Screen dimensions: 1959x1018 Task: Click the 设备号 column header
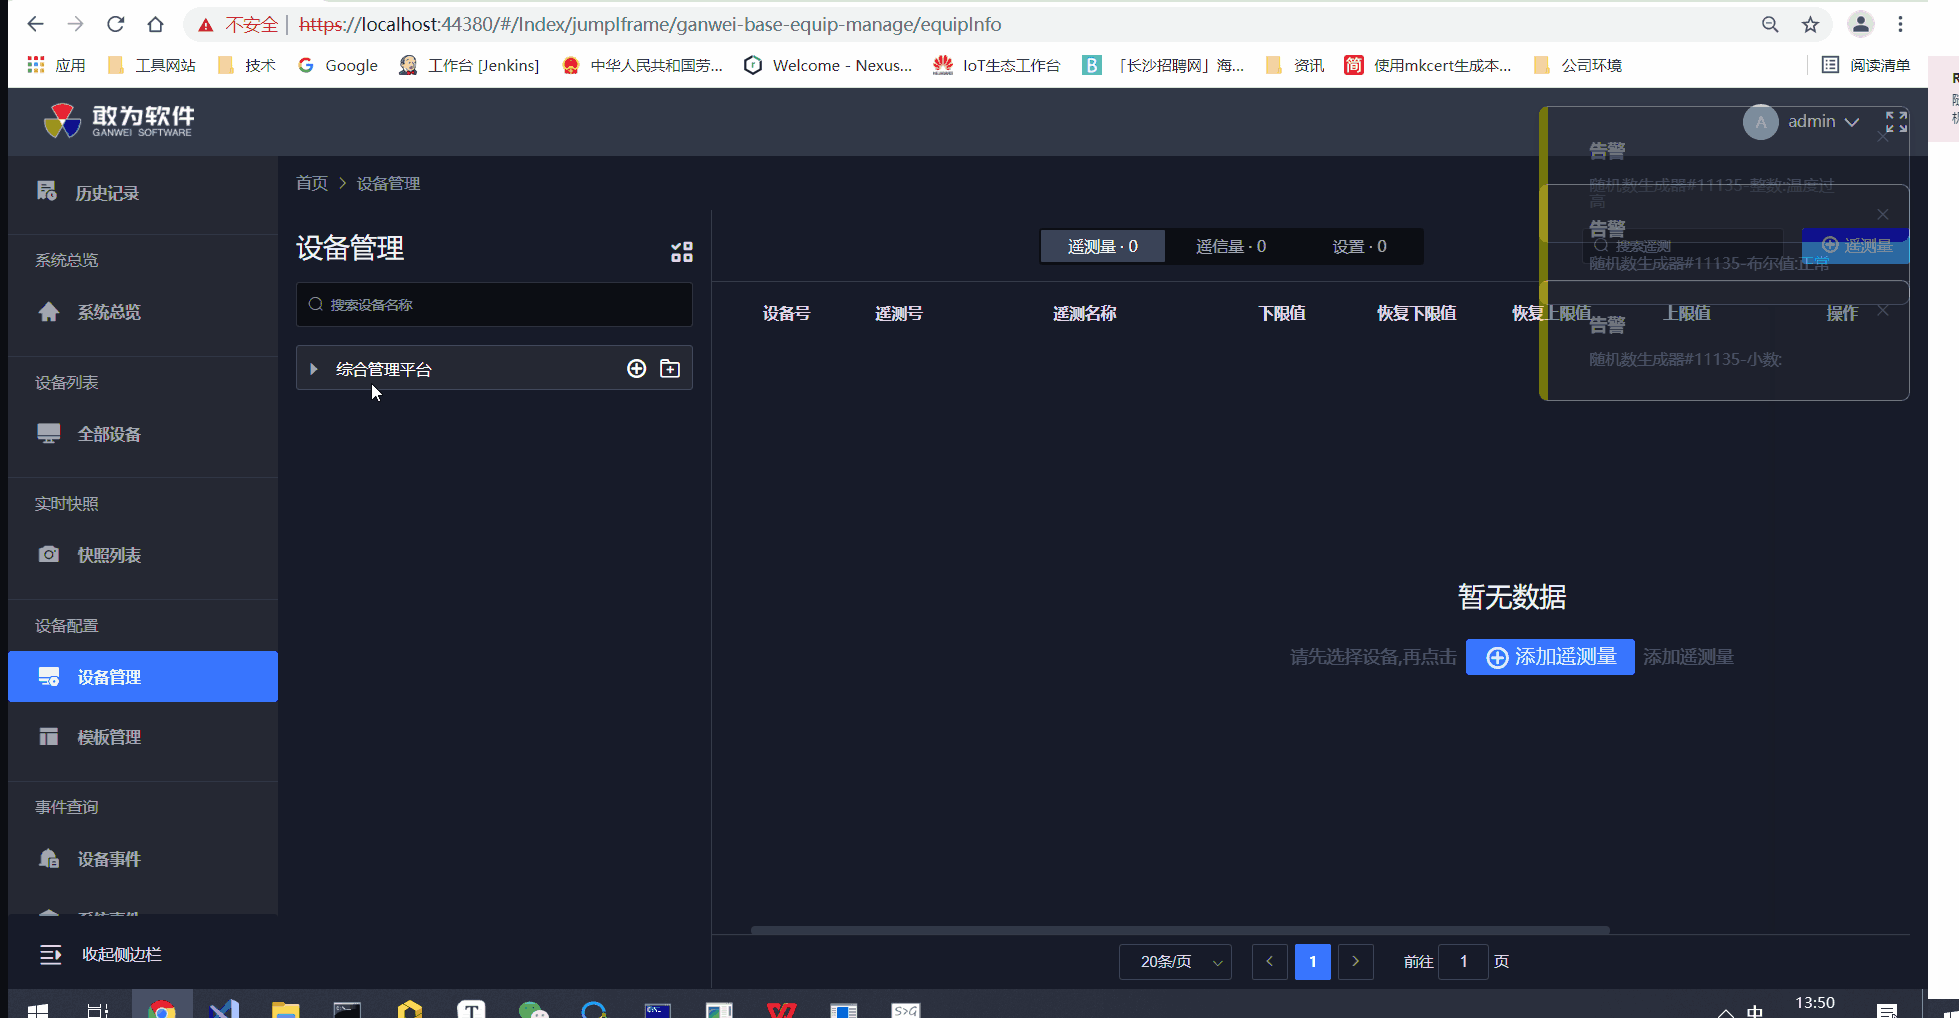coord(786,313)
